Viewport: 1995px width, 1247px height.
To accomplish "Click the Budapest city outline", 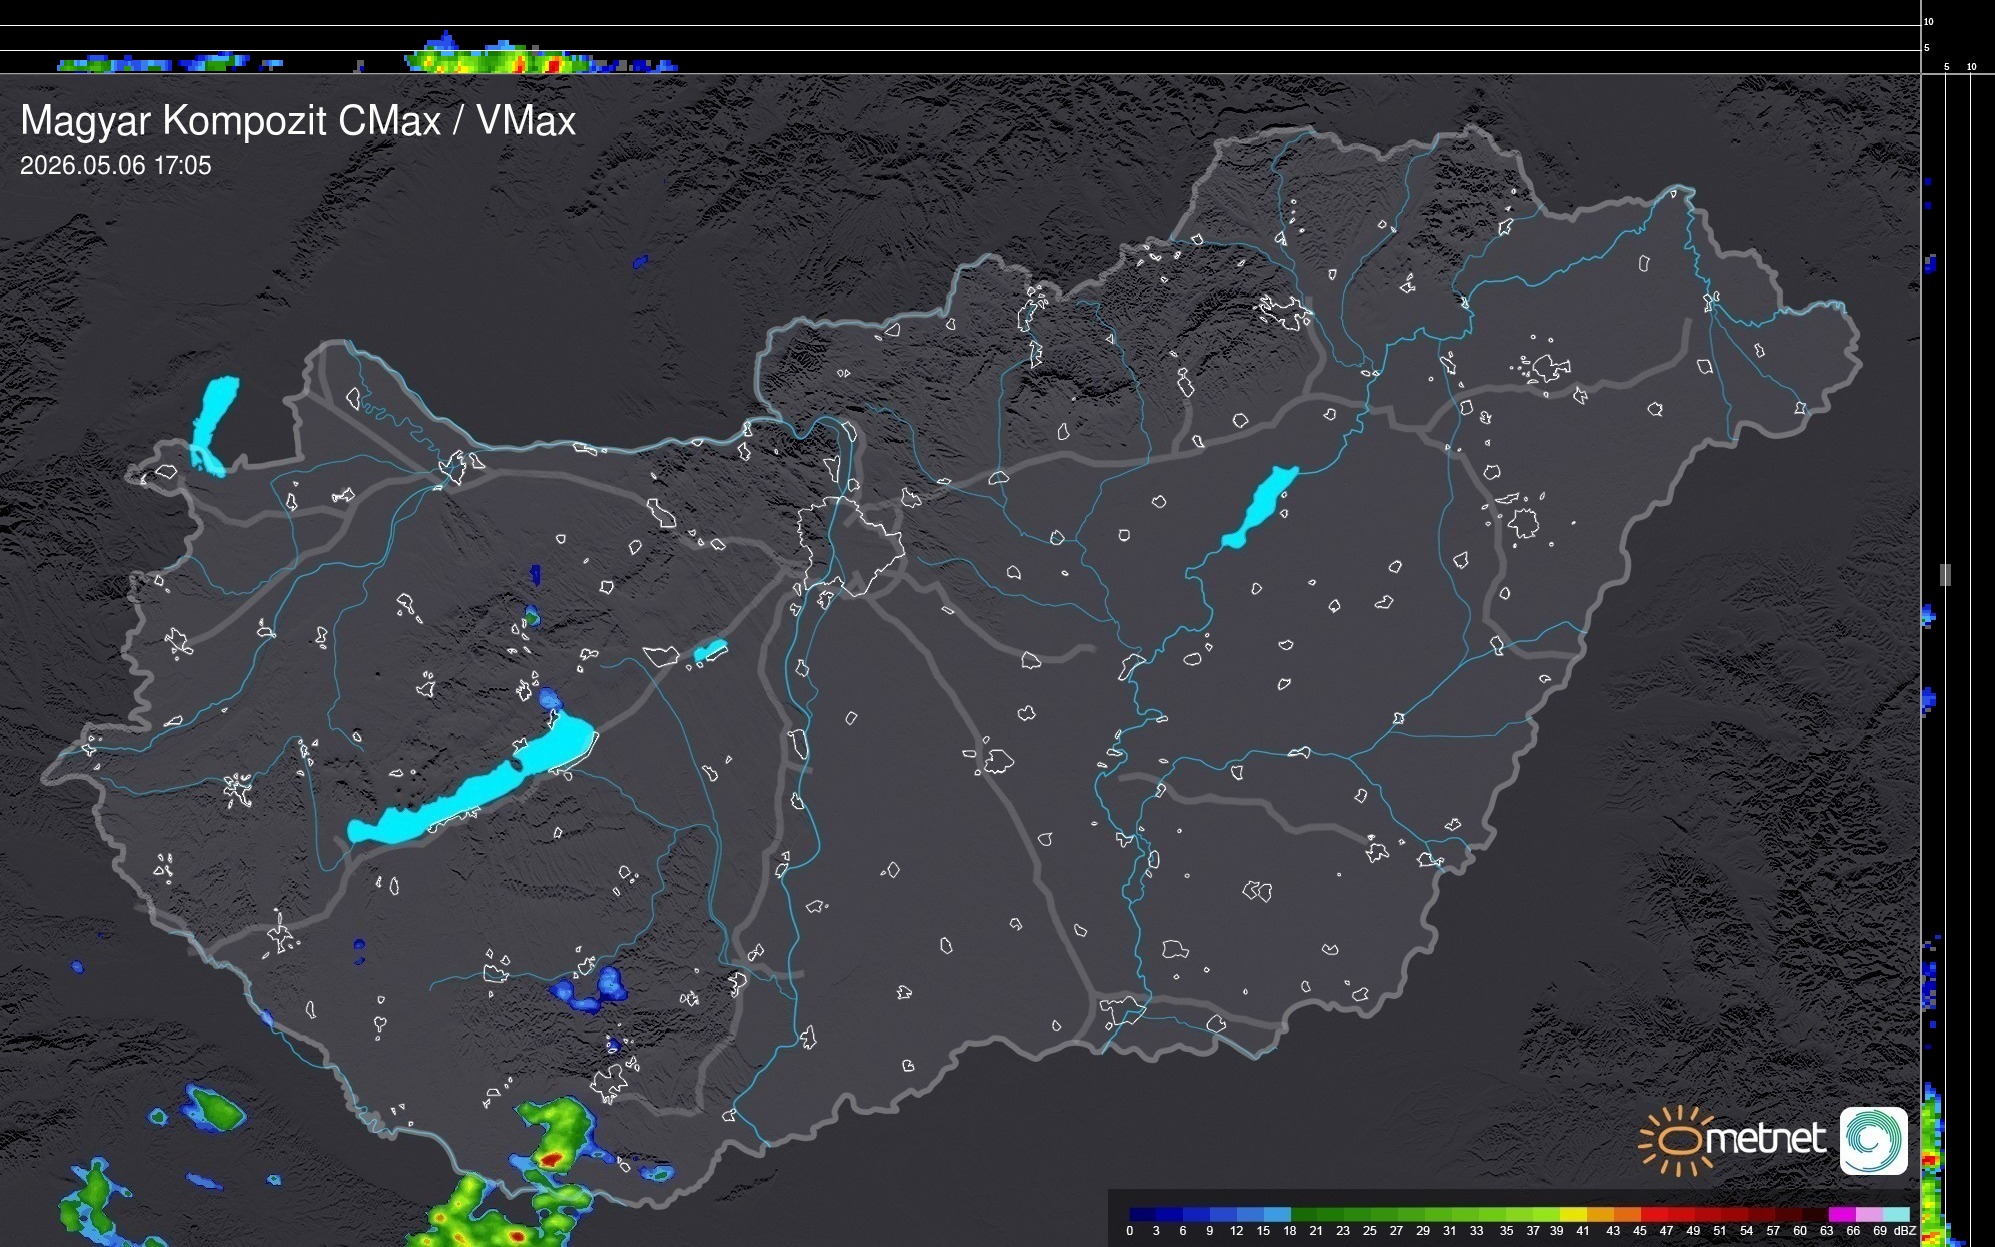I will [850, 546].
